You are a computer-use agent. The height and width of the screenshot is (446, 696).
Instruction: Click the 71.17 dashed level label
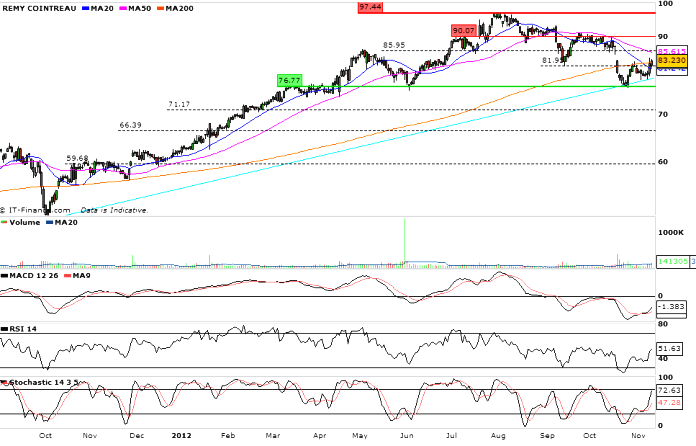coord(179,104)
